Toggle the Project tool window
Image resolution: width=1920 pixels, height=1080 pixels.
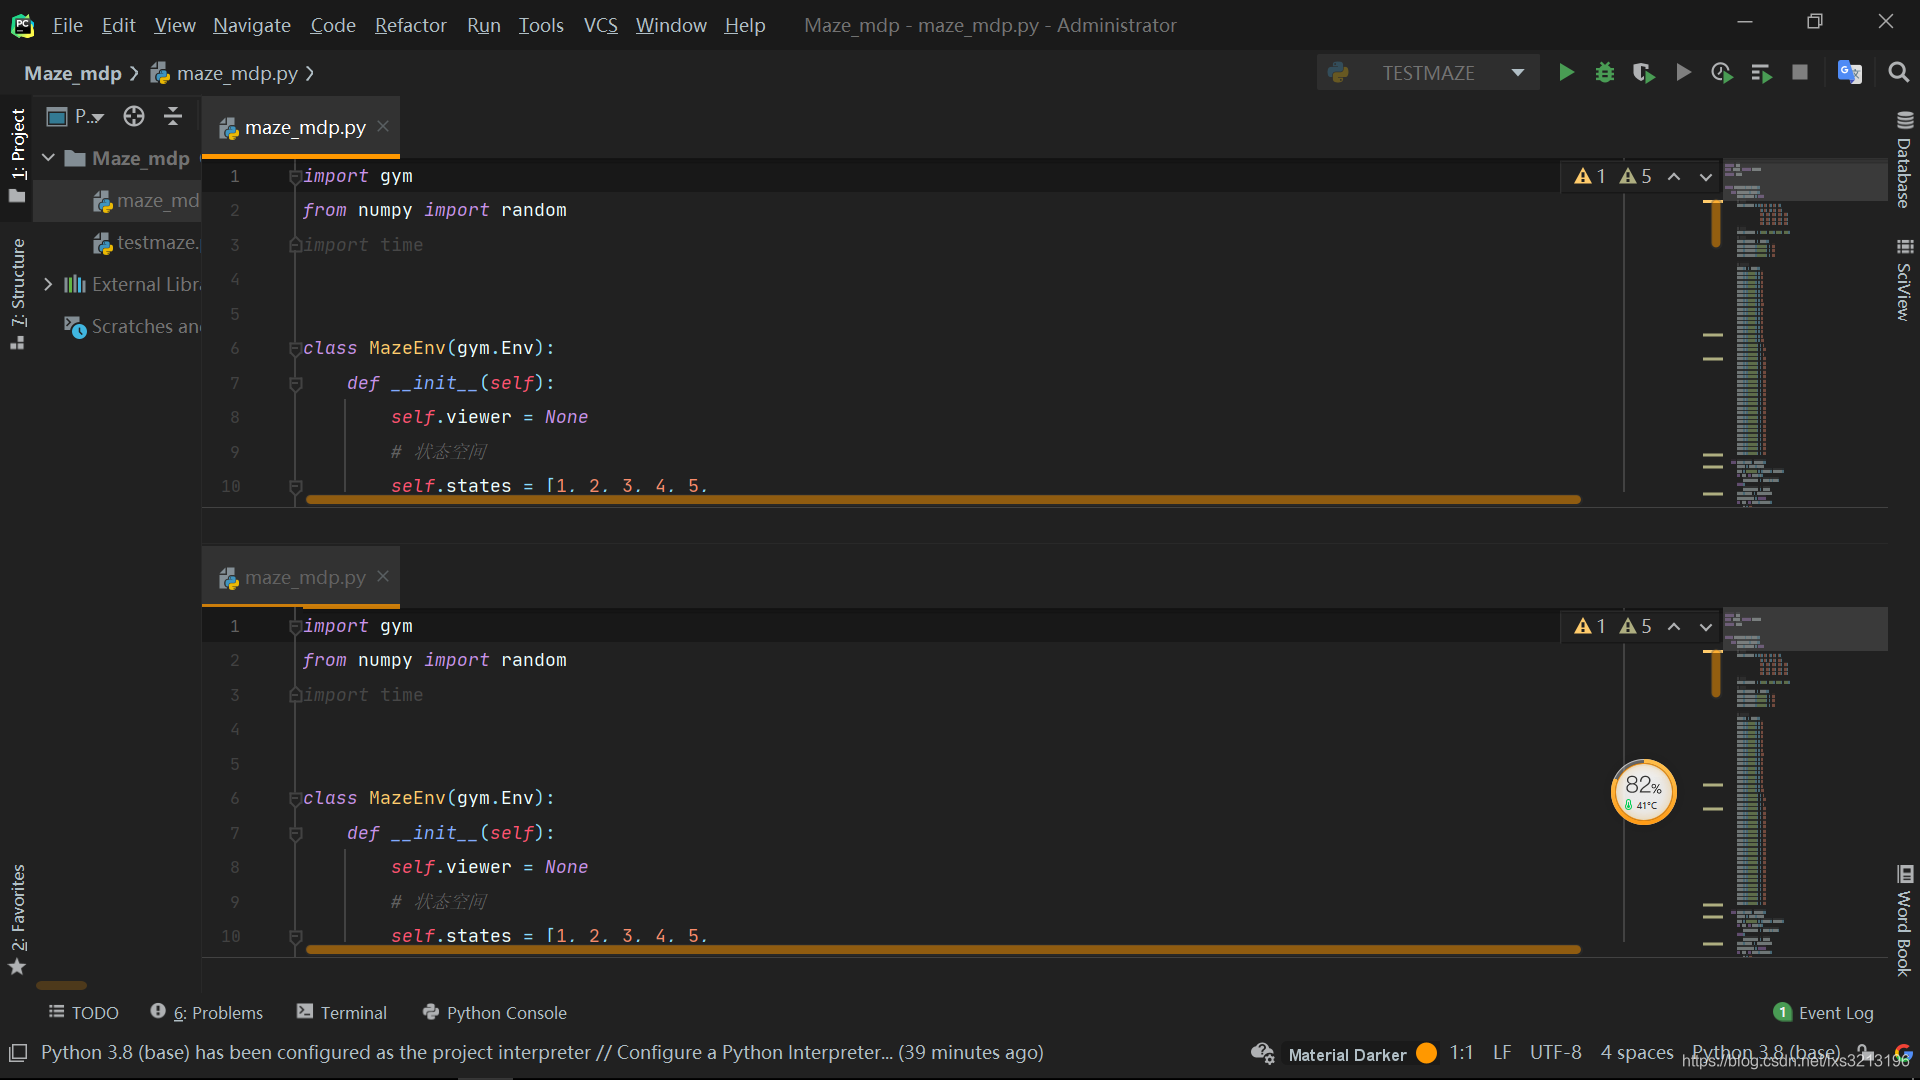[x=17, y=140]
